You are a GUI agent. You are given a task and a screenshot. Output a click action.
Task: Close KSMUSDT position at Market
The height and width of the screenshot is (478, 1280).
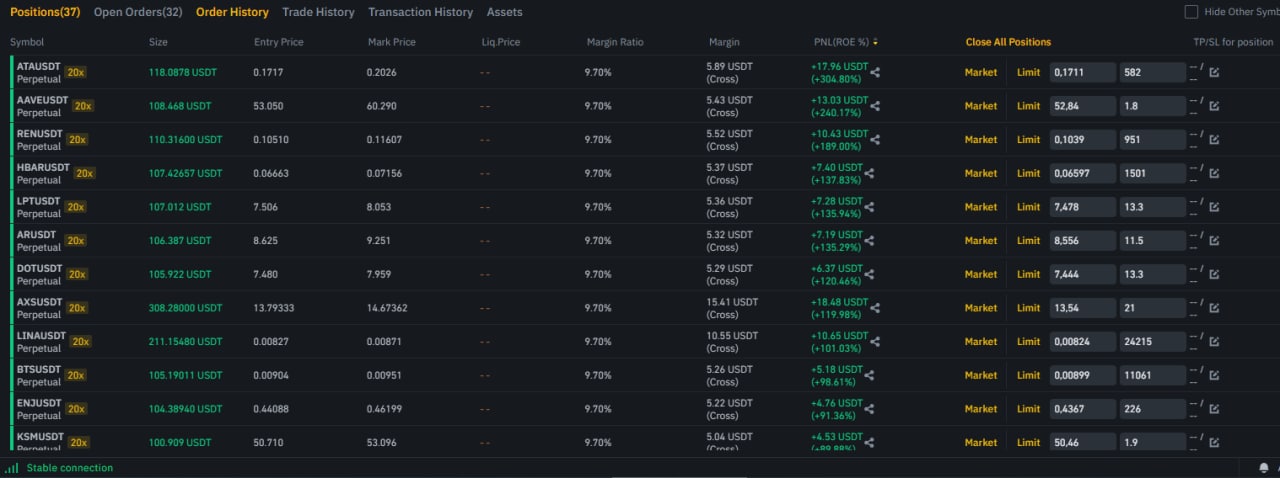click(x=981, y=442)
